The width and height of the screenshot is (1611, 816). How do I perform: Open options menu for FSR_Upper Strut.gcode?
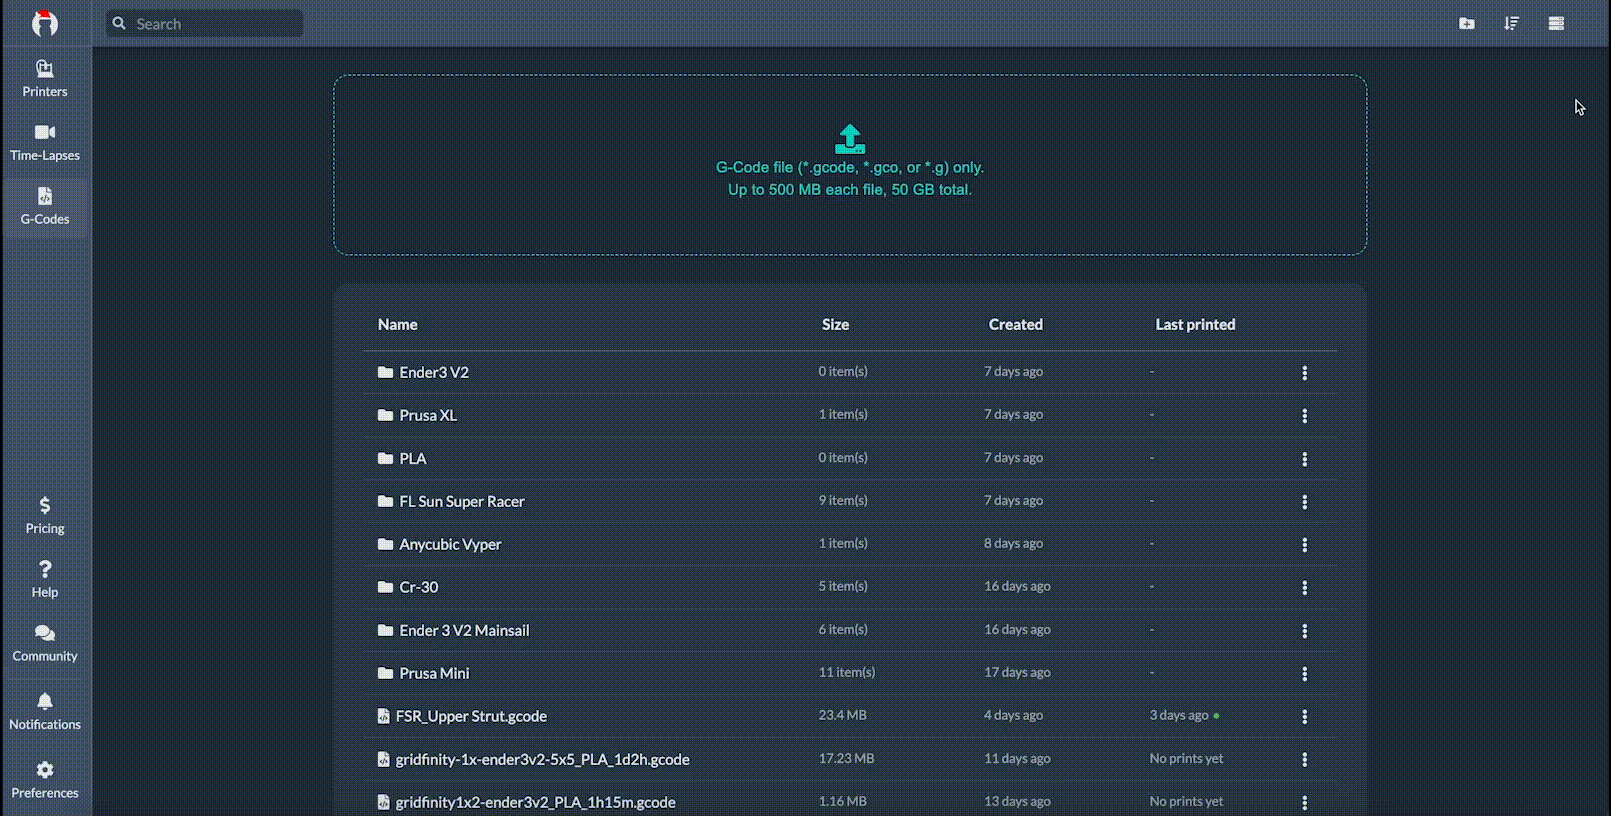click(x=1304, y=716)
